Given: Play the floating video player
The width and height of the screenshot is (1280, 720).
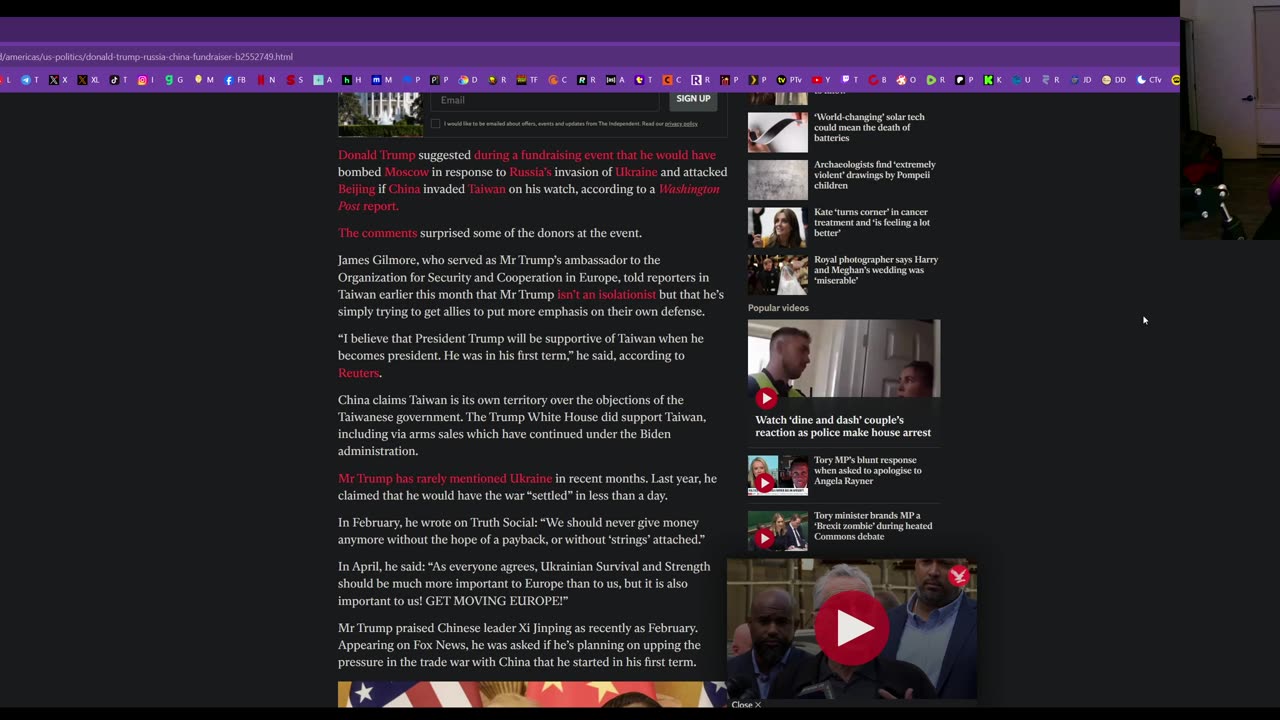Looking at the screenshot, I should click(852, 628).
